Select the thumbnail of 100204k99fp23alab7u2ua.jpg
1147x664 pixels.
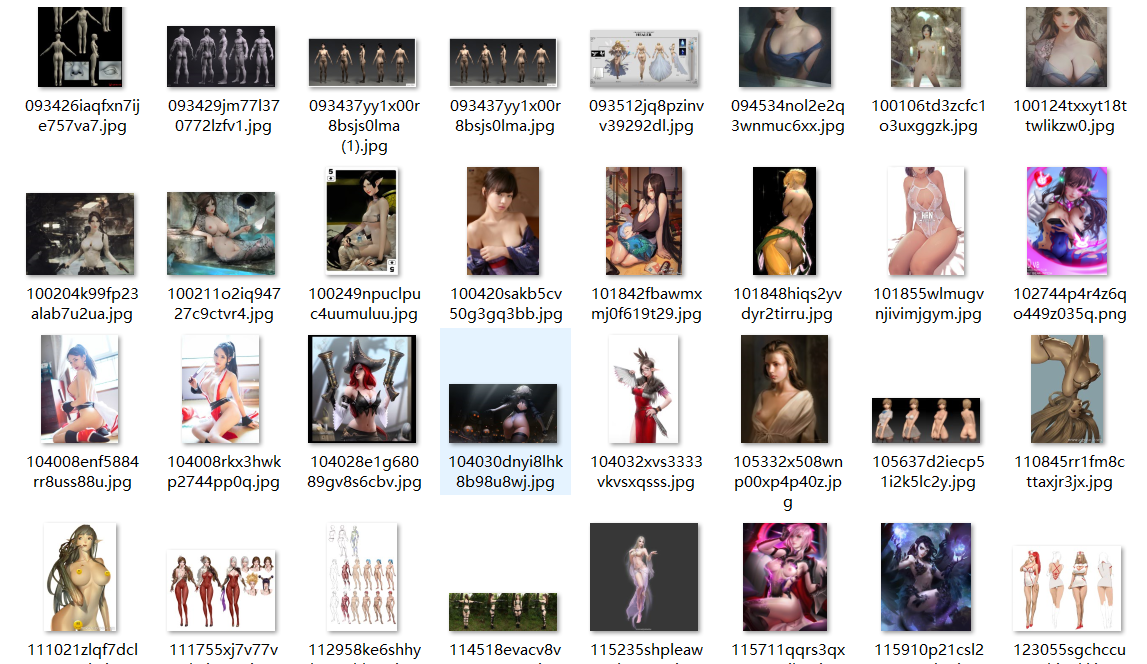click(80, 234)
